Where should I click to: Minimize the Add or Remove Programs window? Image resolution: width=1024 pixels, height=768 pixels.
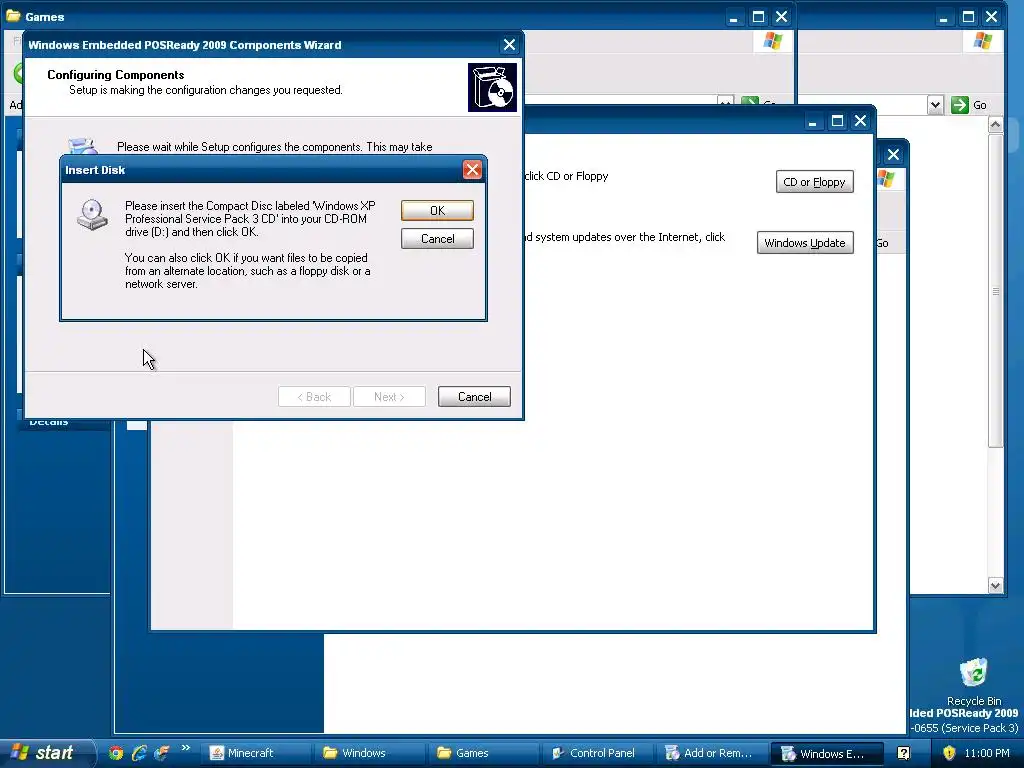(x=812, y=121)
